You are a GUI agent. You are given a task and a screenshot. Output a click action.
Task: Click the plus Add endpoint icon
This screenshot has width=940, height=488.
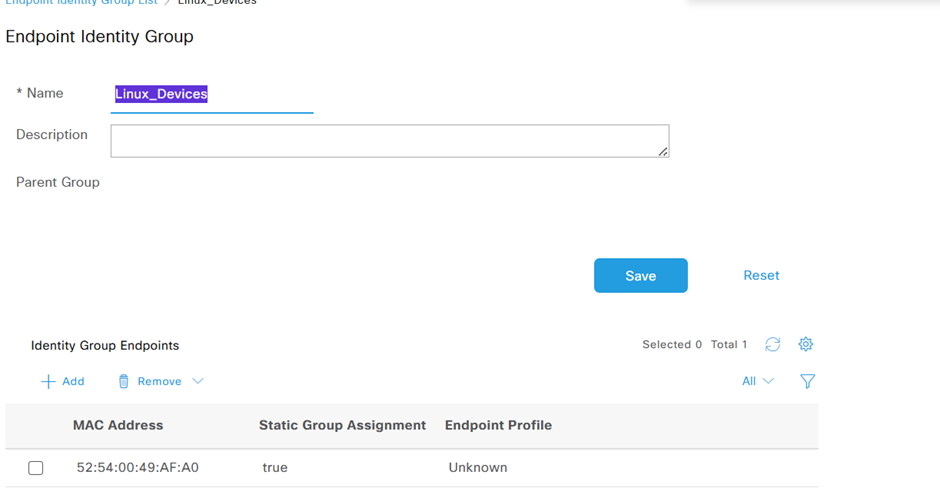click(x=48, y=381)
